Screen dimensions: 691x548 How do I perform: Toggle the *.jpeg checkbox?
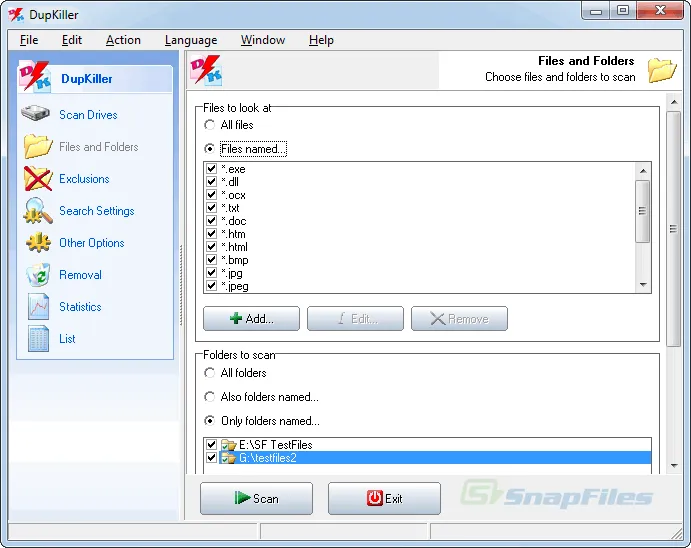click(x=212, y=285)
